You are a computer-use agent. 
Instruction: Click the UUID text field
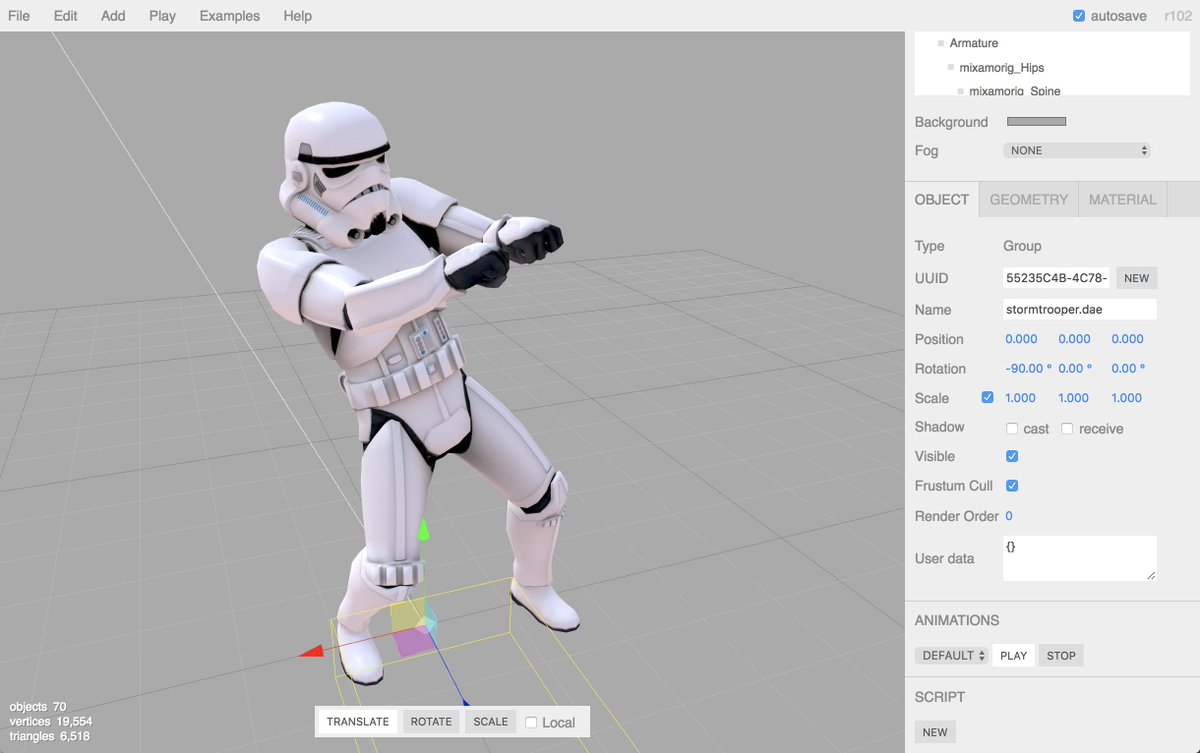pyautogui.click(x=1056, y=278)
